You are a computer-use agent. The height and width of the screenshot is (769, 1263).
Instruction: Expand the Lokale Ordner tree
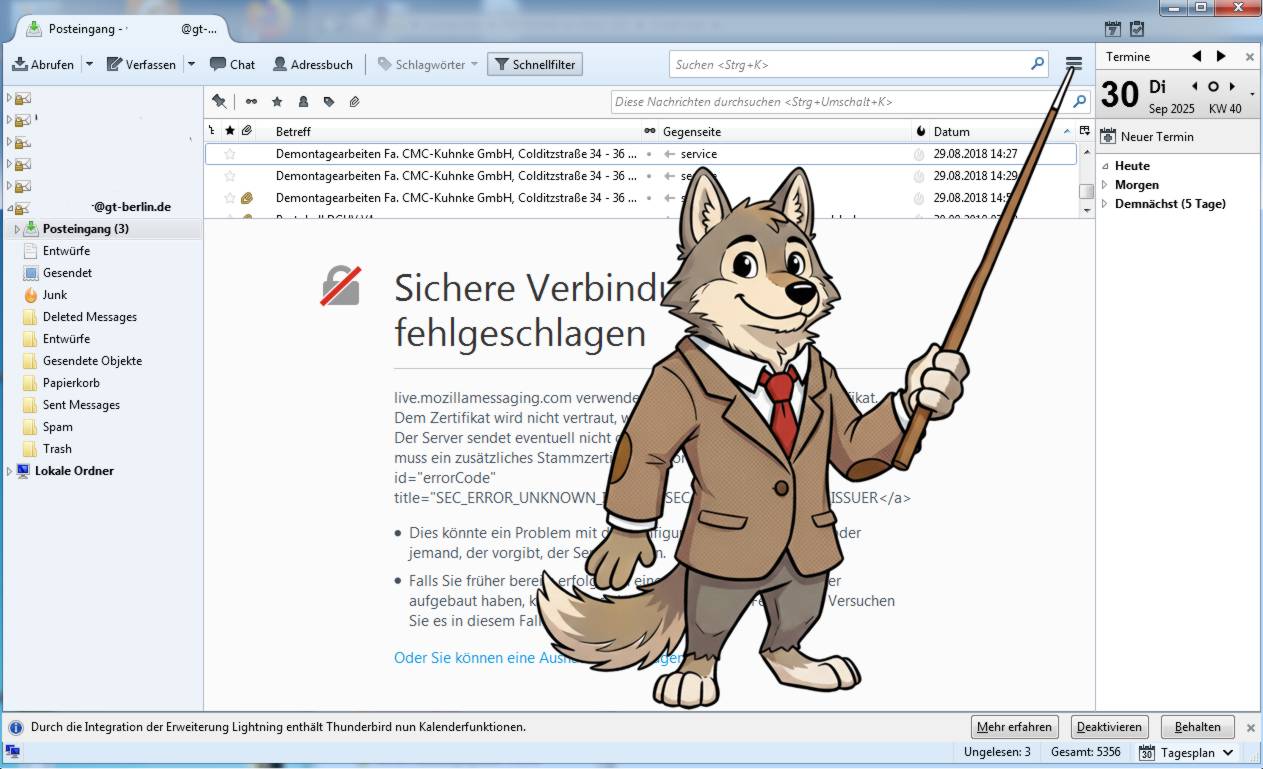pos(10,471)
